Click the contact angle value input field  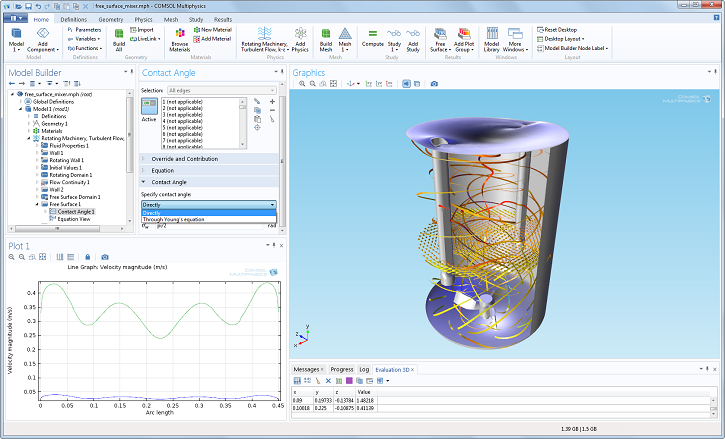[209, 226]
